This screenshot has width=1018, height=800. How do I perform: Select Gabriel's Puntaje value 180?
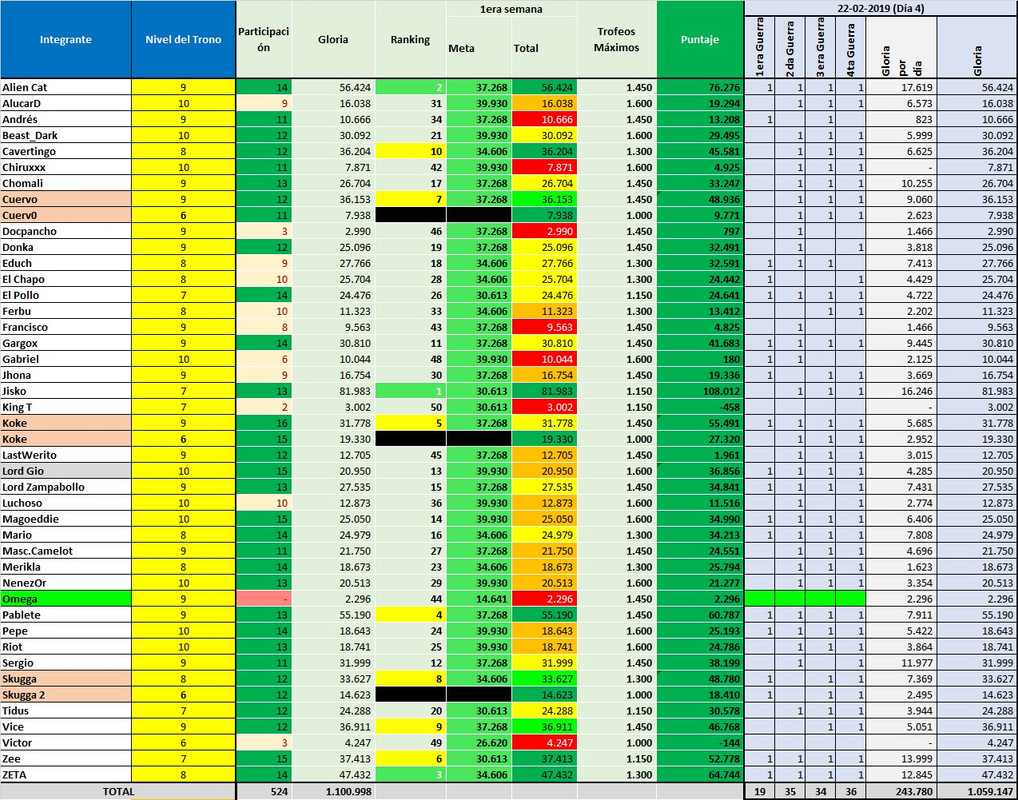pos(700,359)
